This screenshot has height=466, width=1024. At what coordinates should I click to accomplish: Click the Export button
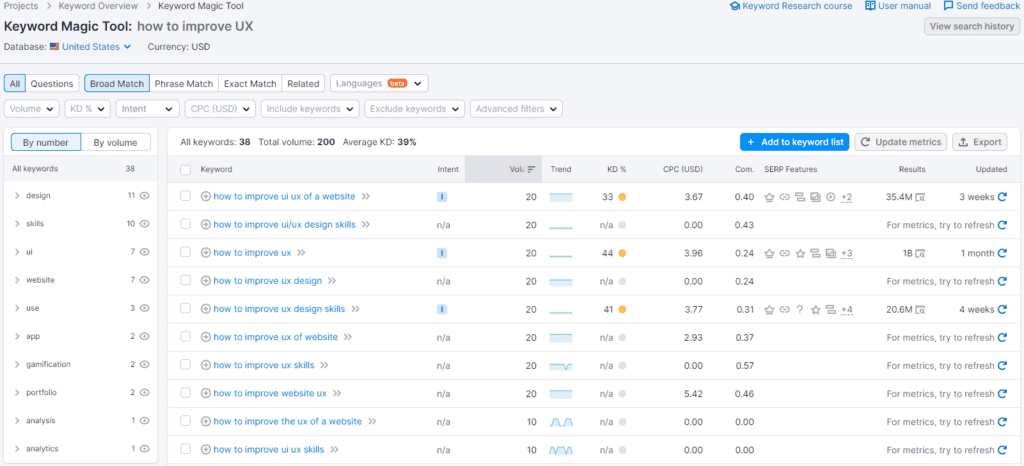coord(980,142)
